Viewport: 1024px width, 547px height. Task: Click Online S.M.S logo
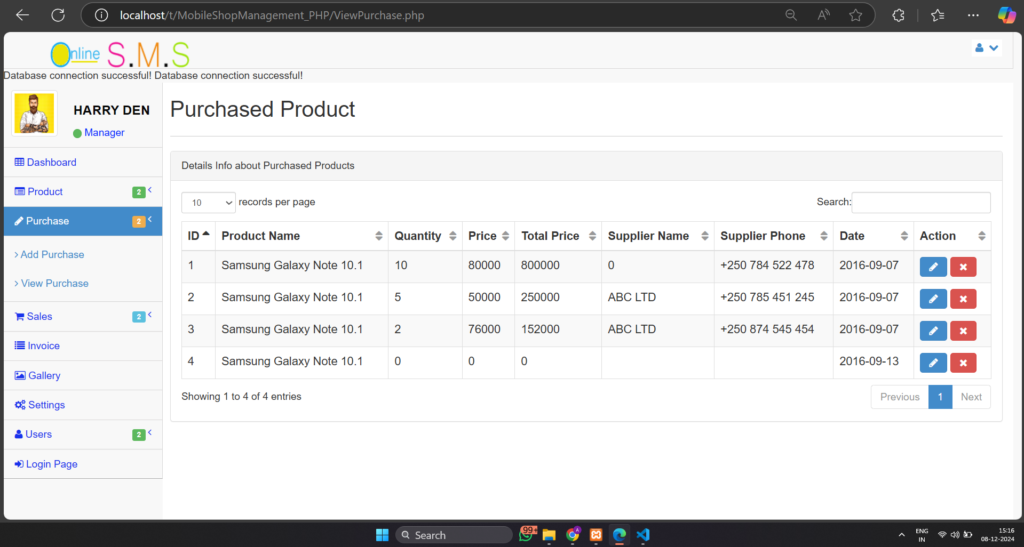pos(120,54)
